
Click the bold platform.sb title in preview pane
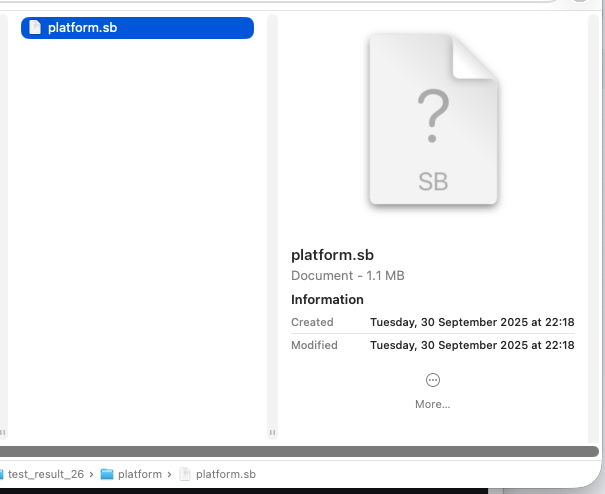332,255
